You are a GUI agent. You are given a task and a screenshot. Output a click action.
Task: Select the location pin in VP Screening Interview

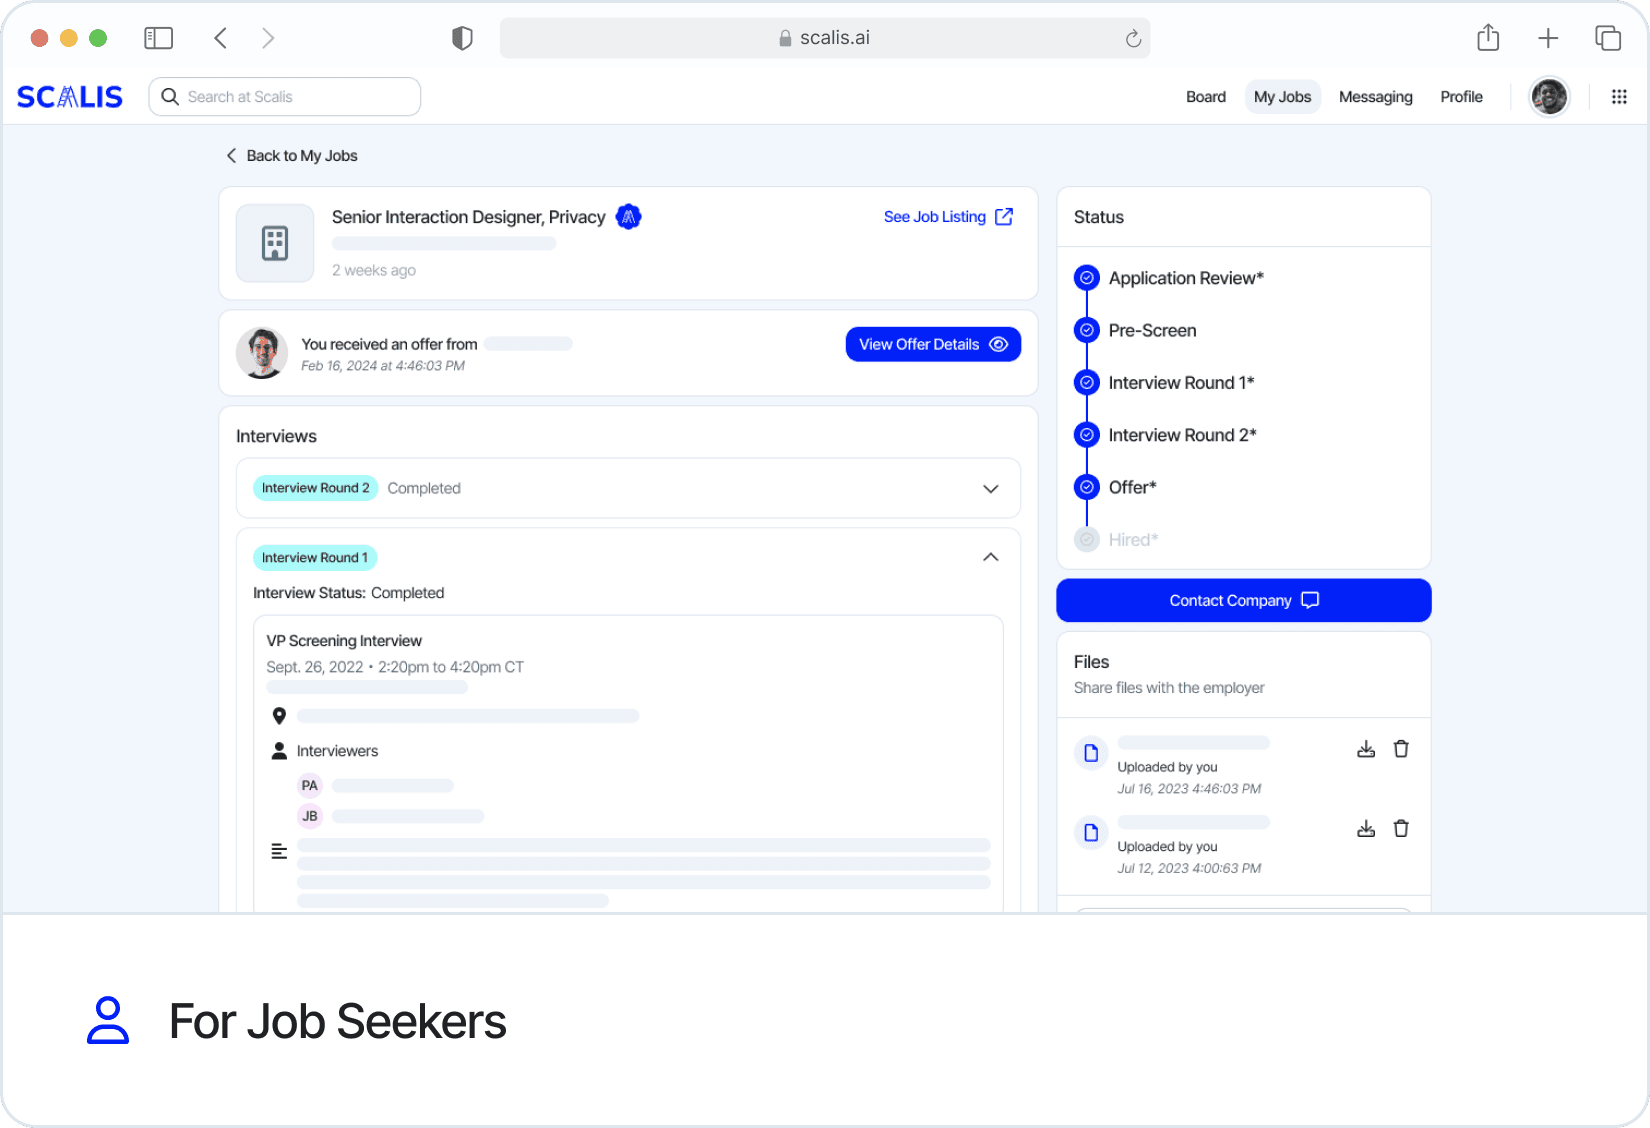(x=279, y=716)
